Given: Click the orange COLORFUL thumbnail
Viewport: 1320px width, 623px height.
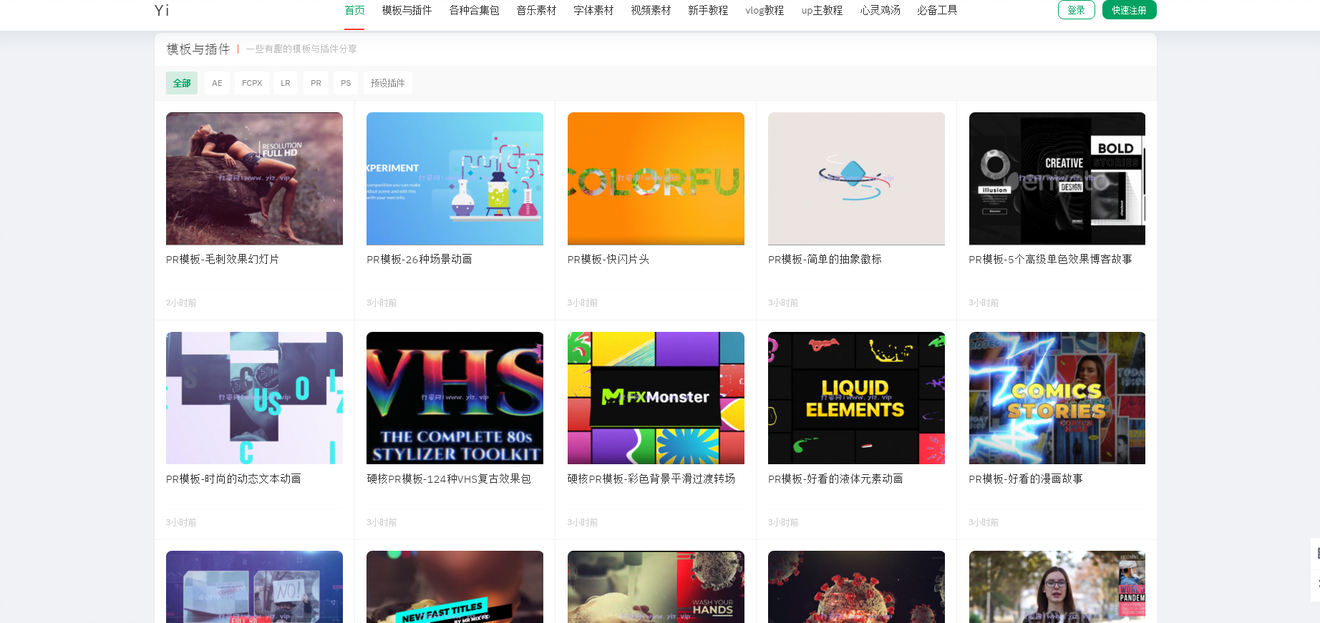Looking at the screenshot, I should (656, 178).
